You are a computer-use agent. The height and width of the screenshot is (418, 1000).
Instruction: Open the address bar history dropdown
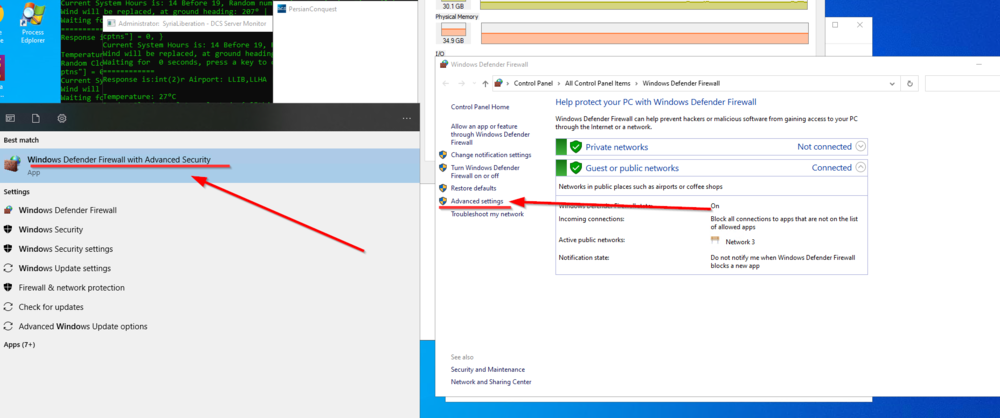tap(892, 84)
